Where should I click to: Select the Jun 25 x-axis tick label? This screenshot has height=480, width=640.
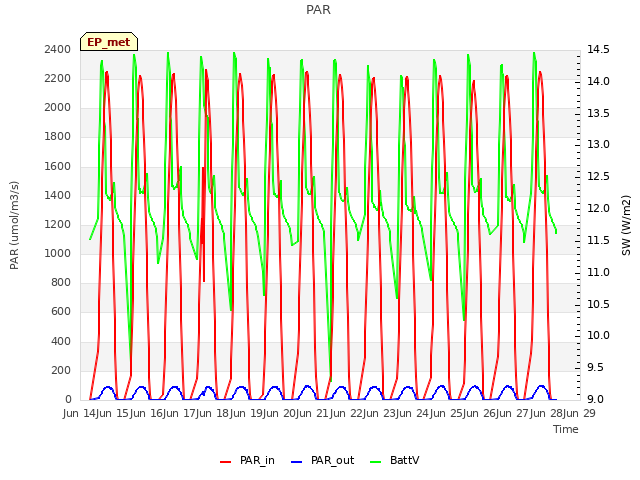point(448,413)
